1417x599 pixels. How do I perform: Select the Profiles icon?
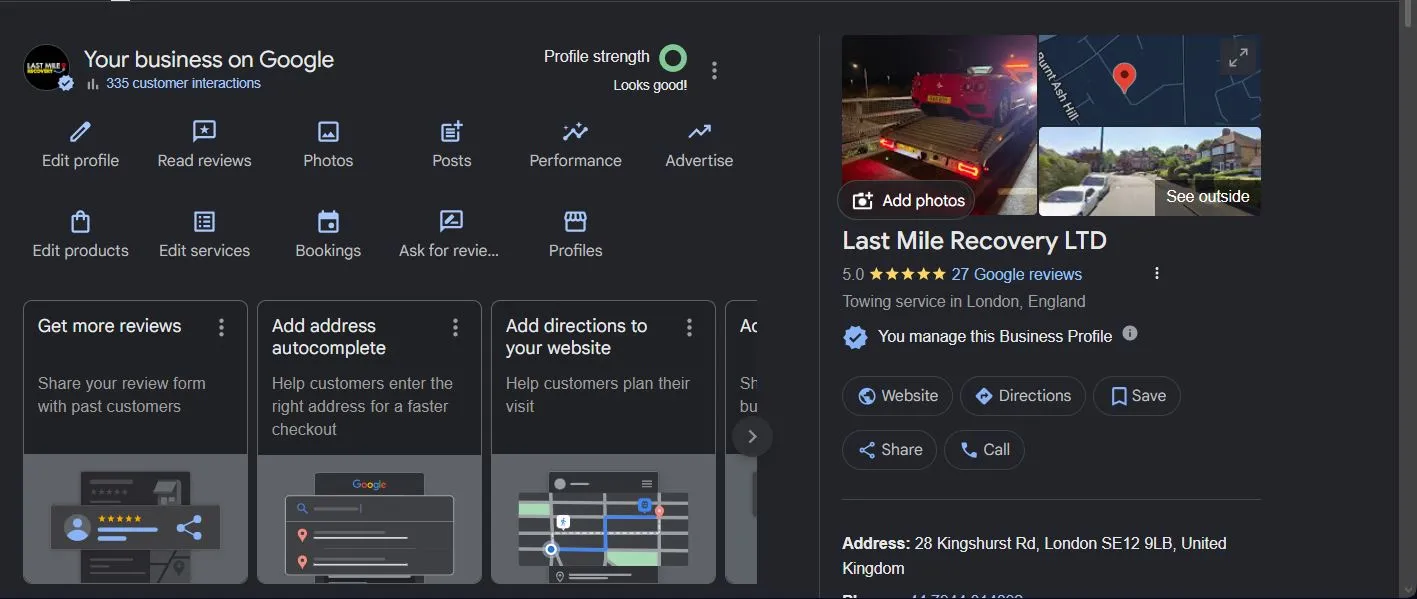pyautogui.click(x=575, y=221)
